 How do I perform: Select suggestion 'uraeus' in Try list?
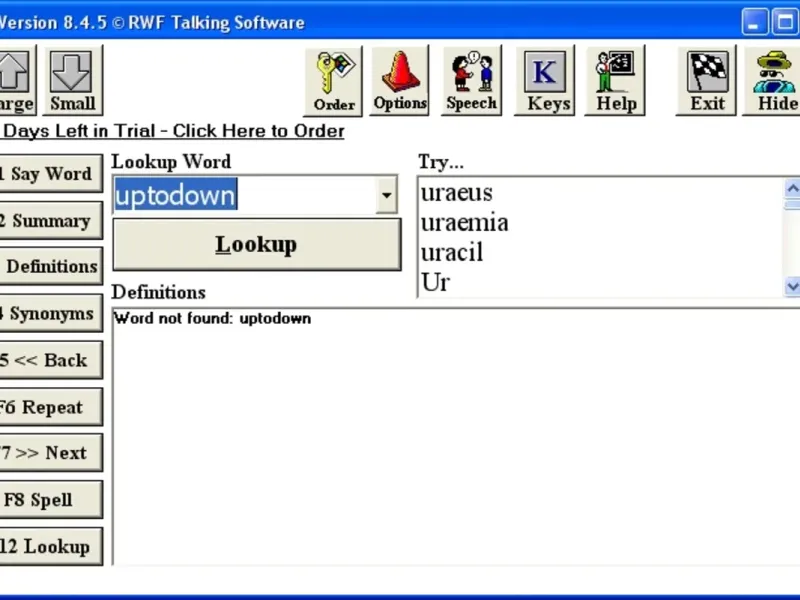click(x=457, y=193)
